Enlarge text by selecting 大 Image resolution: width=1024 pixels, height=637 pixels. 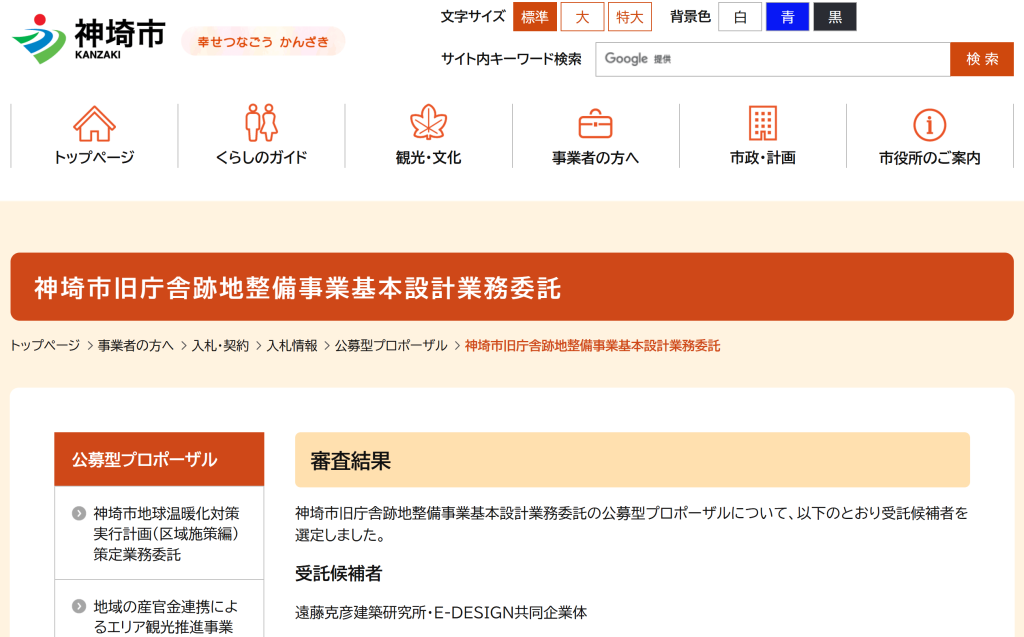(x=582, y=17)
